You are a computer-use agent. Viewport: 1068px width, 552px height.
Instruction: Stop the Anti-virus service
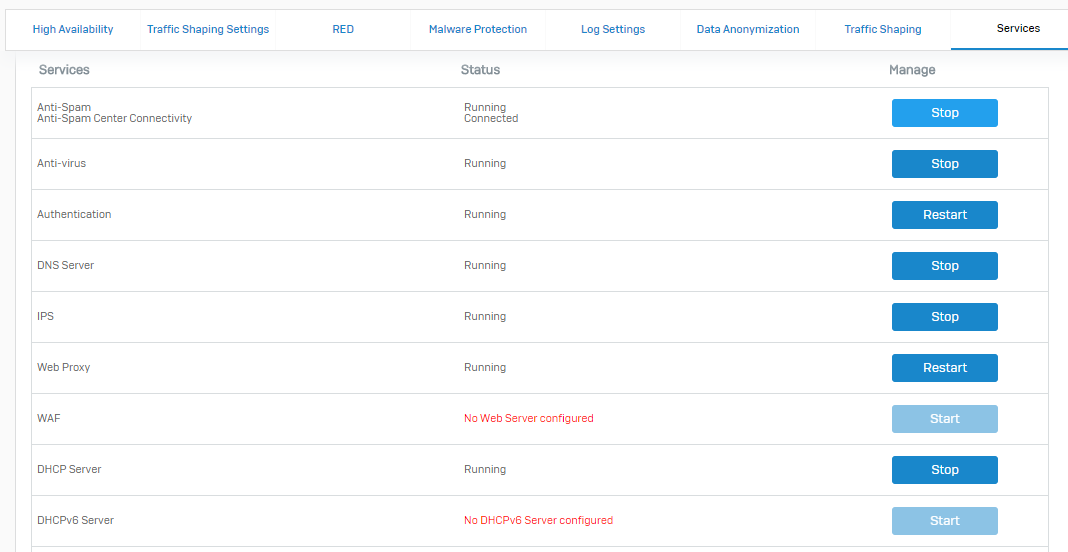point(945,164)
